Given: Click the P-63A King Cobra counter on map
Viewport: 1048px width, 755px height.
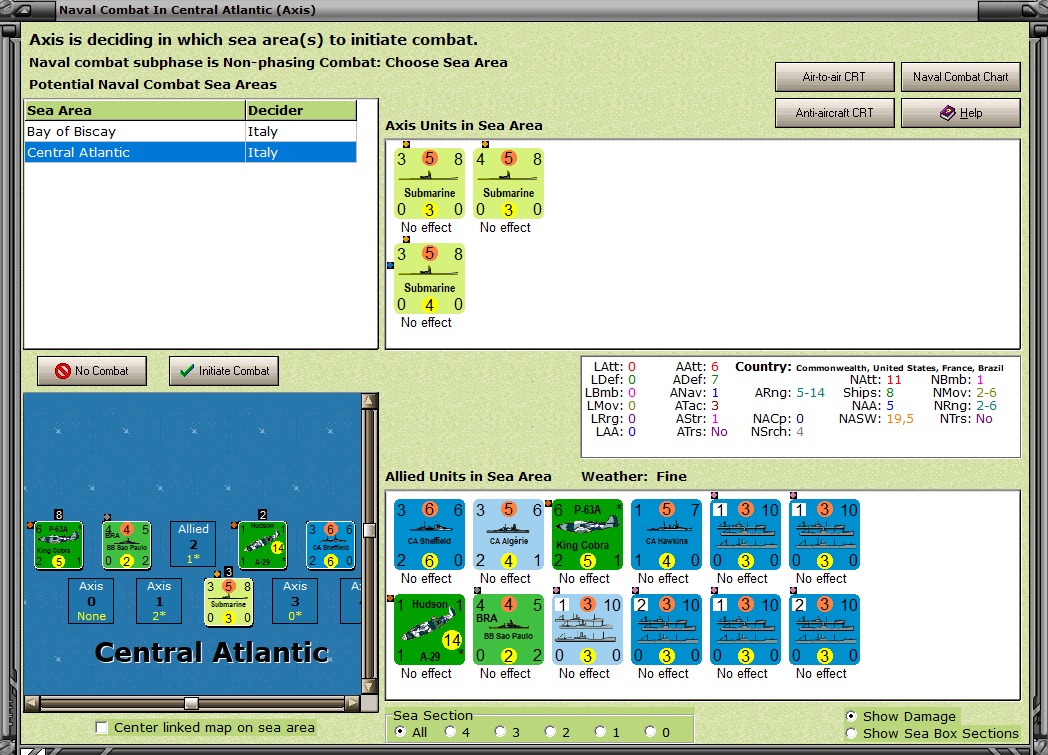Looking at the screenshot, I should [x=59, y=545].
